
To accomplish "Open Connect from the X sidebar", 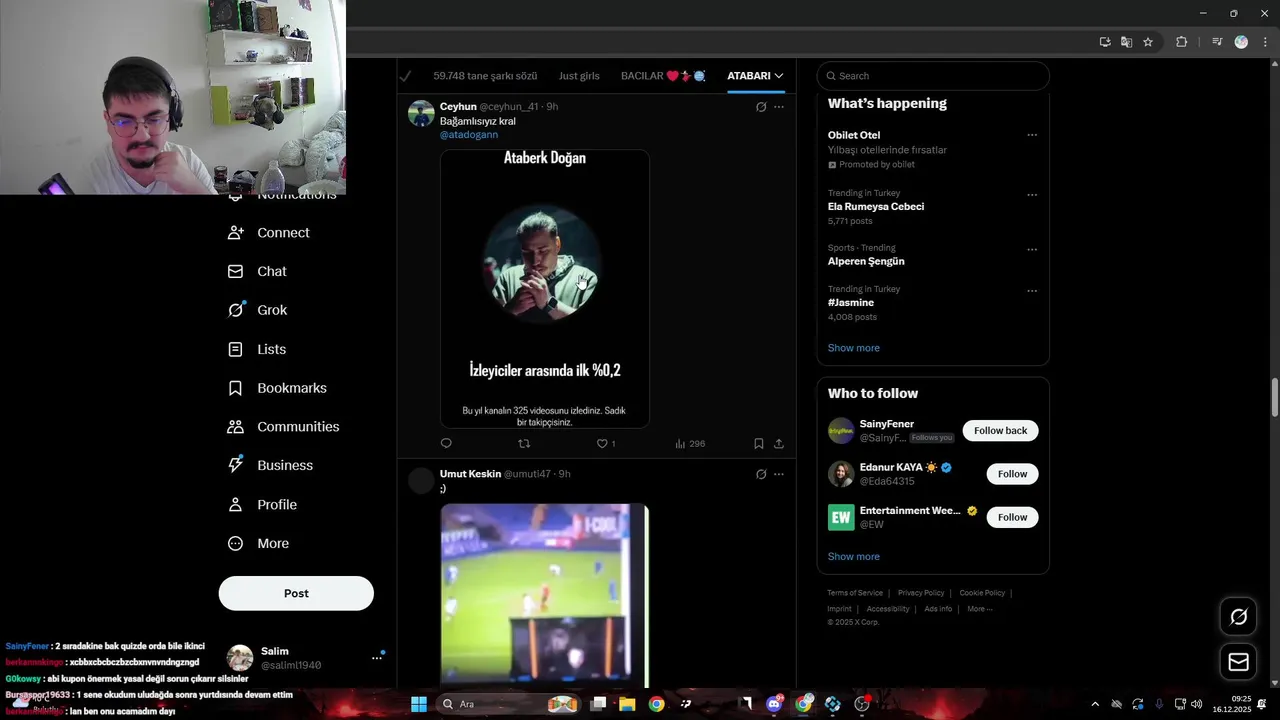I will (x=269, y=232).
